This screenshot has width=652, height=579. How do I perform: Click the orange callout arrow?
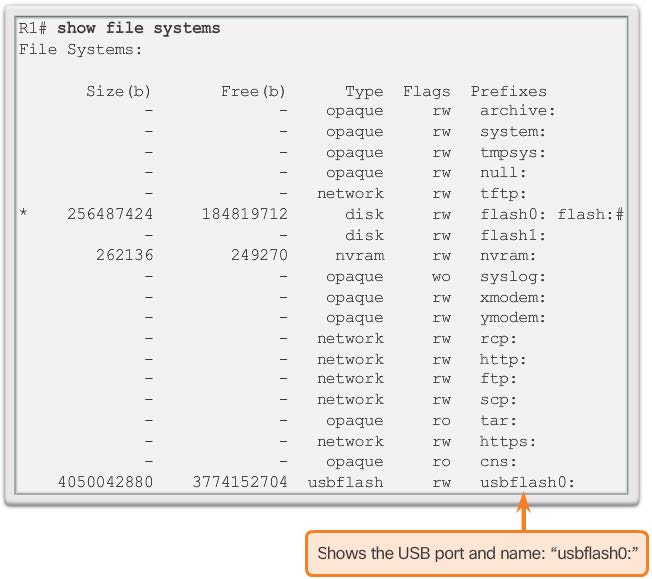[522, 512]
